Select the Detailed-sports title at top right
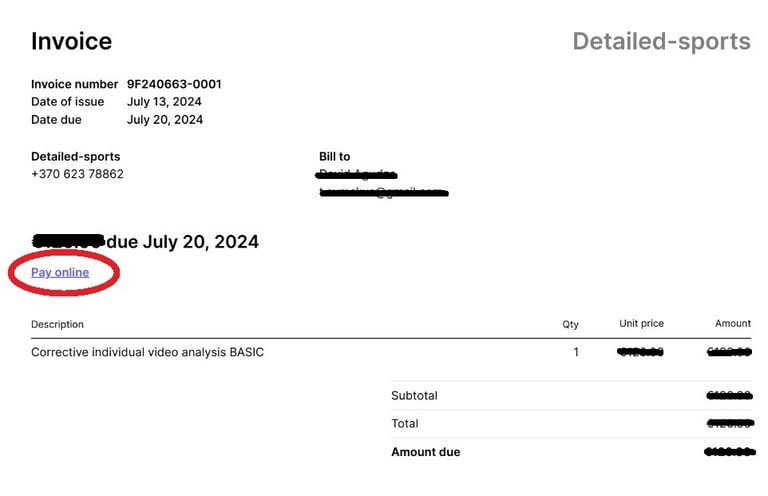The image size is (768, 496). (x=661, y=42)
